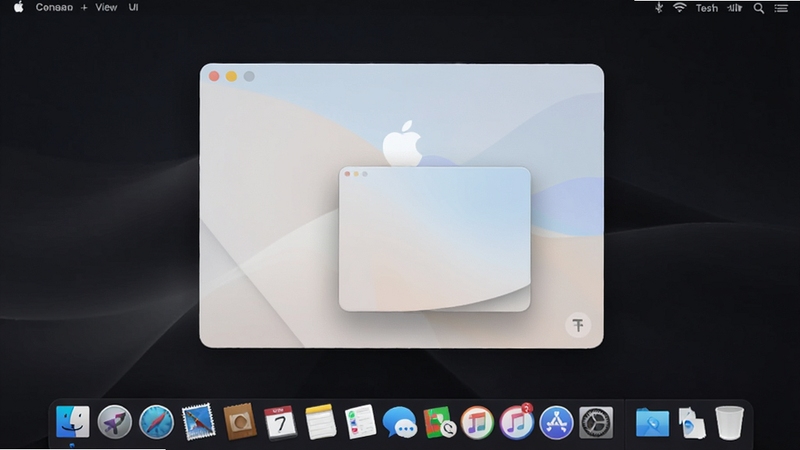This screenshot has width=800, height=450.
Task: Close the small inner window
Action: coord(347,174)
